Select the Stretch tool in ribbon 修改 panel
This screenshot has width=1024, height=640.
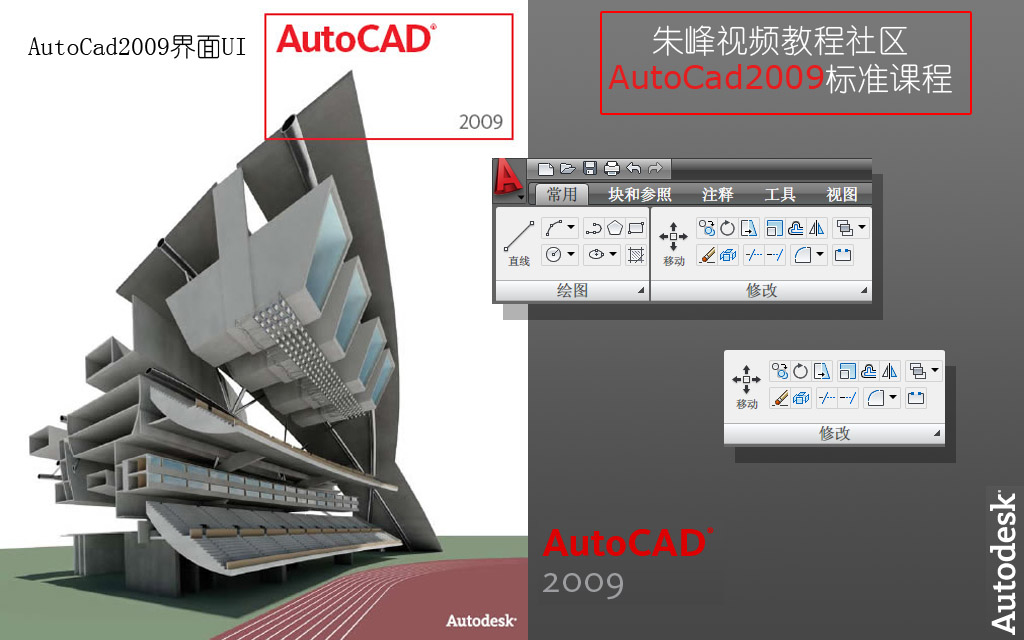click(x=748, y=228)
